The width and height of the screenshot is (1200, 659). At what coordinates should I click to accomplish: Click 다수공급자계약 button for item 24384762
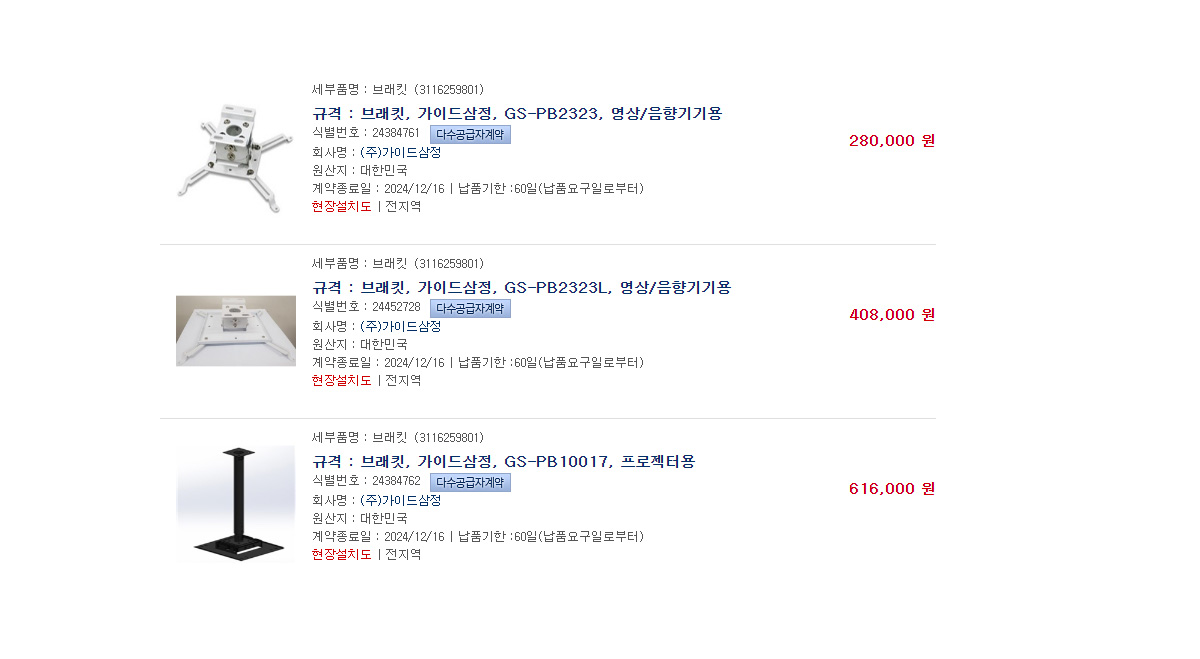[470, 482]
